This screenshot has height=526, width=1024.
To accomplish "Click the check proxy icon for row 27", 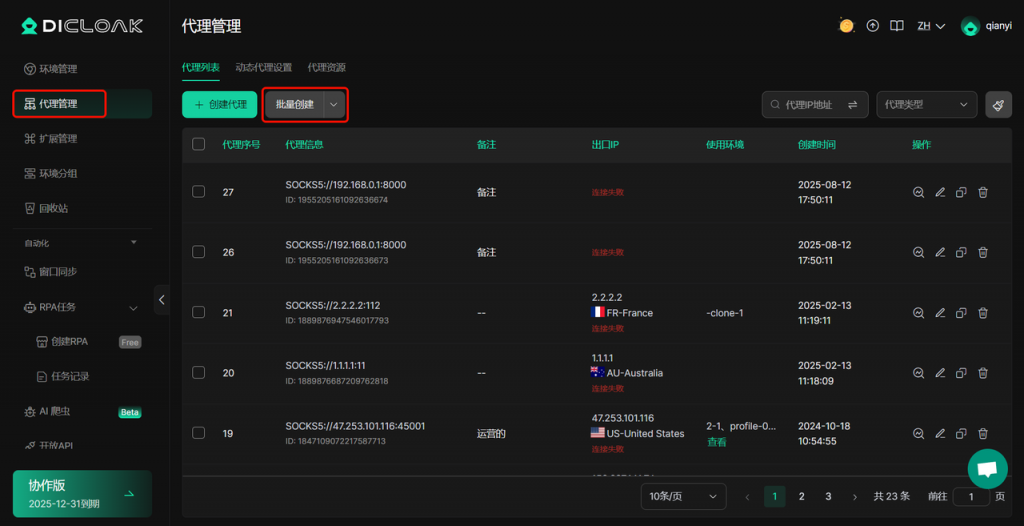I will 919,192.
